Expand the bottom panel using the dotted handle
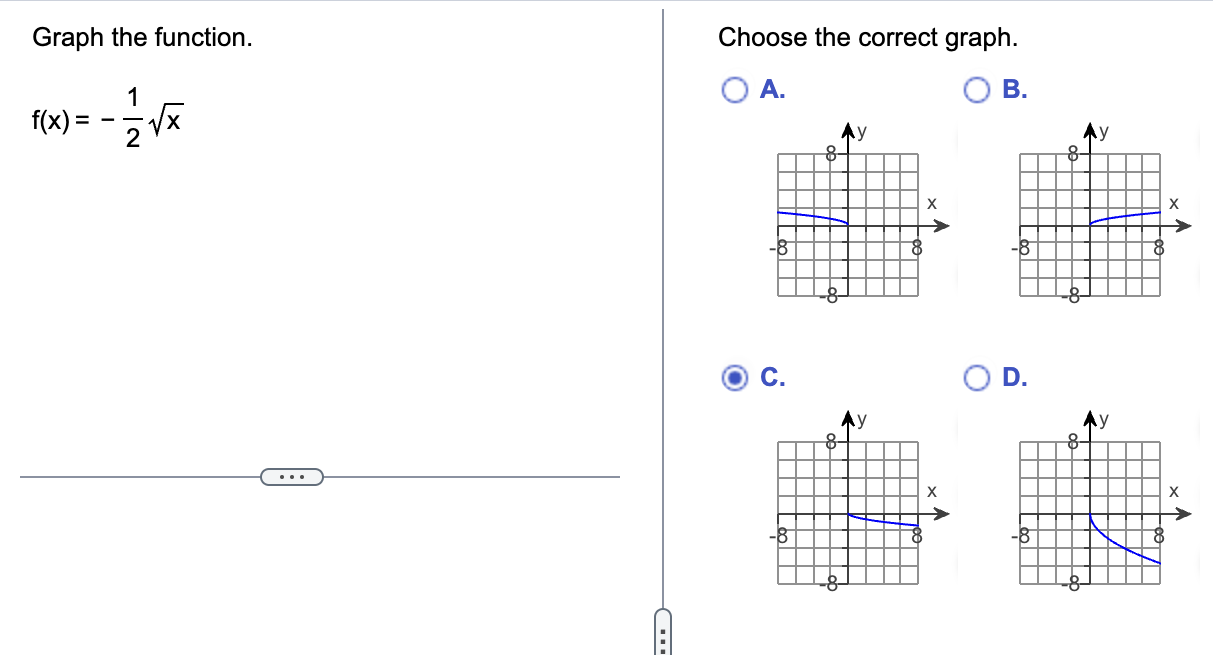1213x655 pixels. point(665,632)
